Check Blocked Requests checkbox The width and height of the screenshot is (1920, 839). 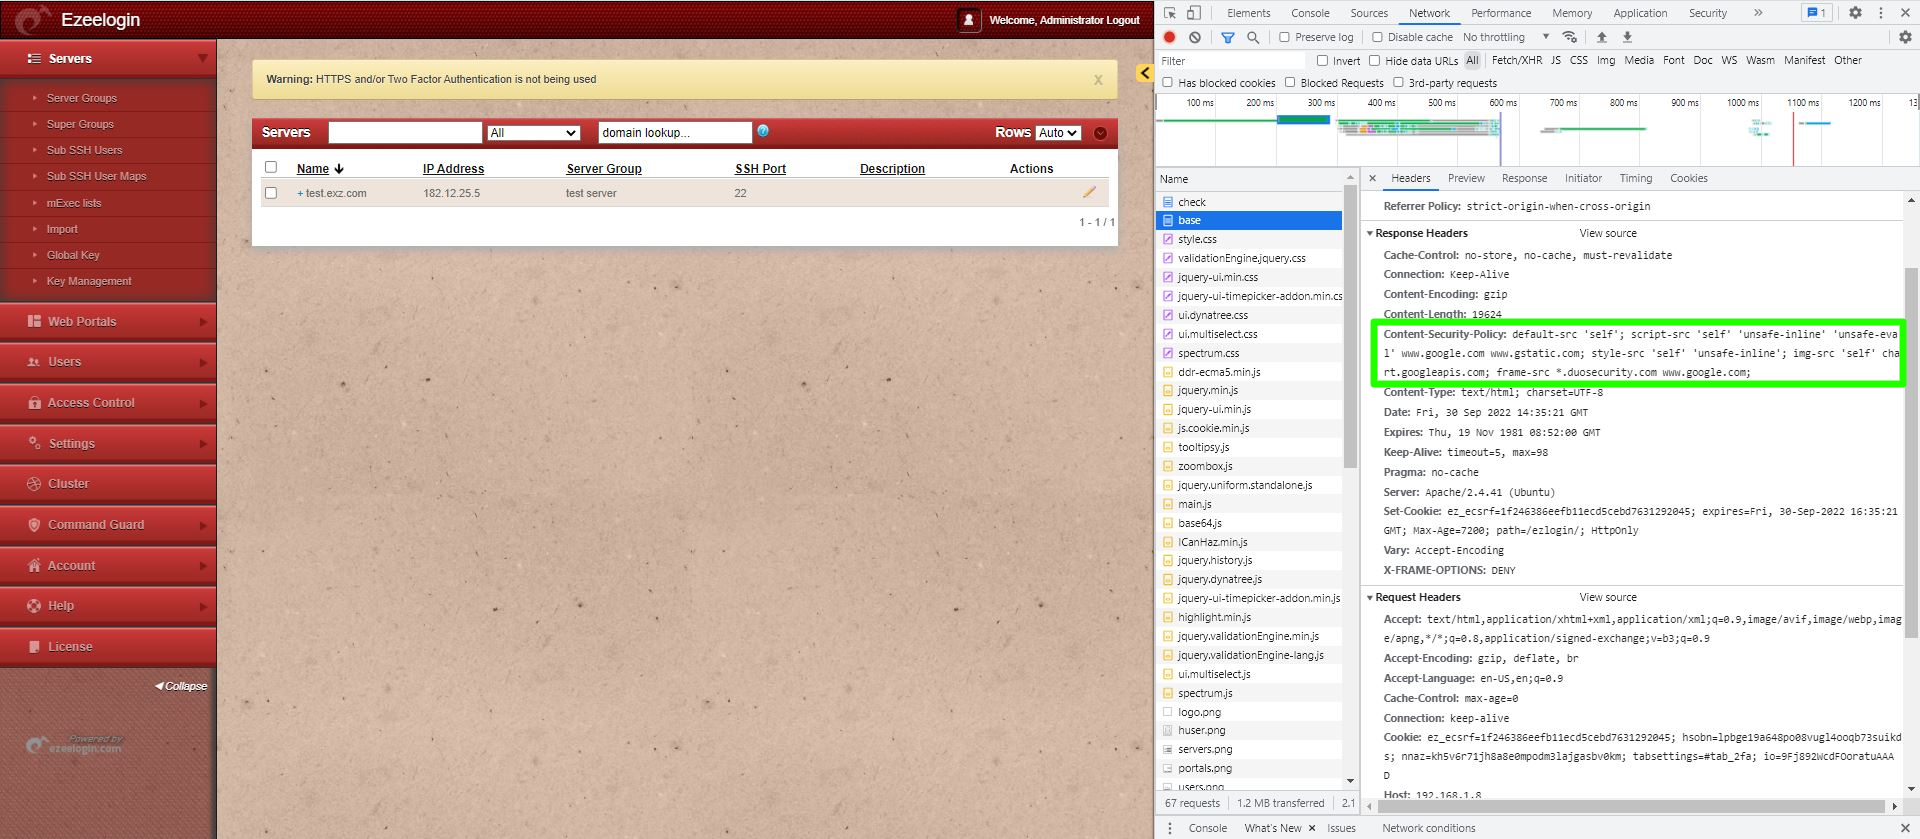pyautogui.click(x=1290, y=83)
